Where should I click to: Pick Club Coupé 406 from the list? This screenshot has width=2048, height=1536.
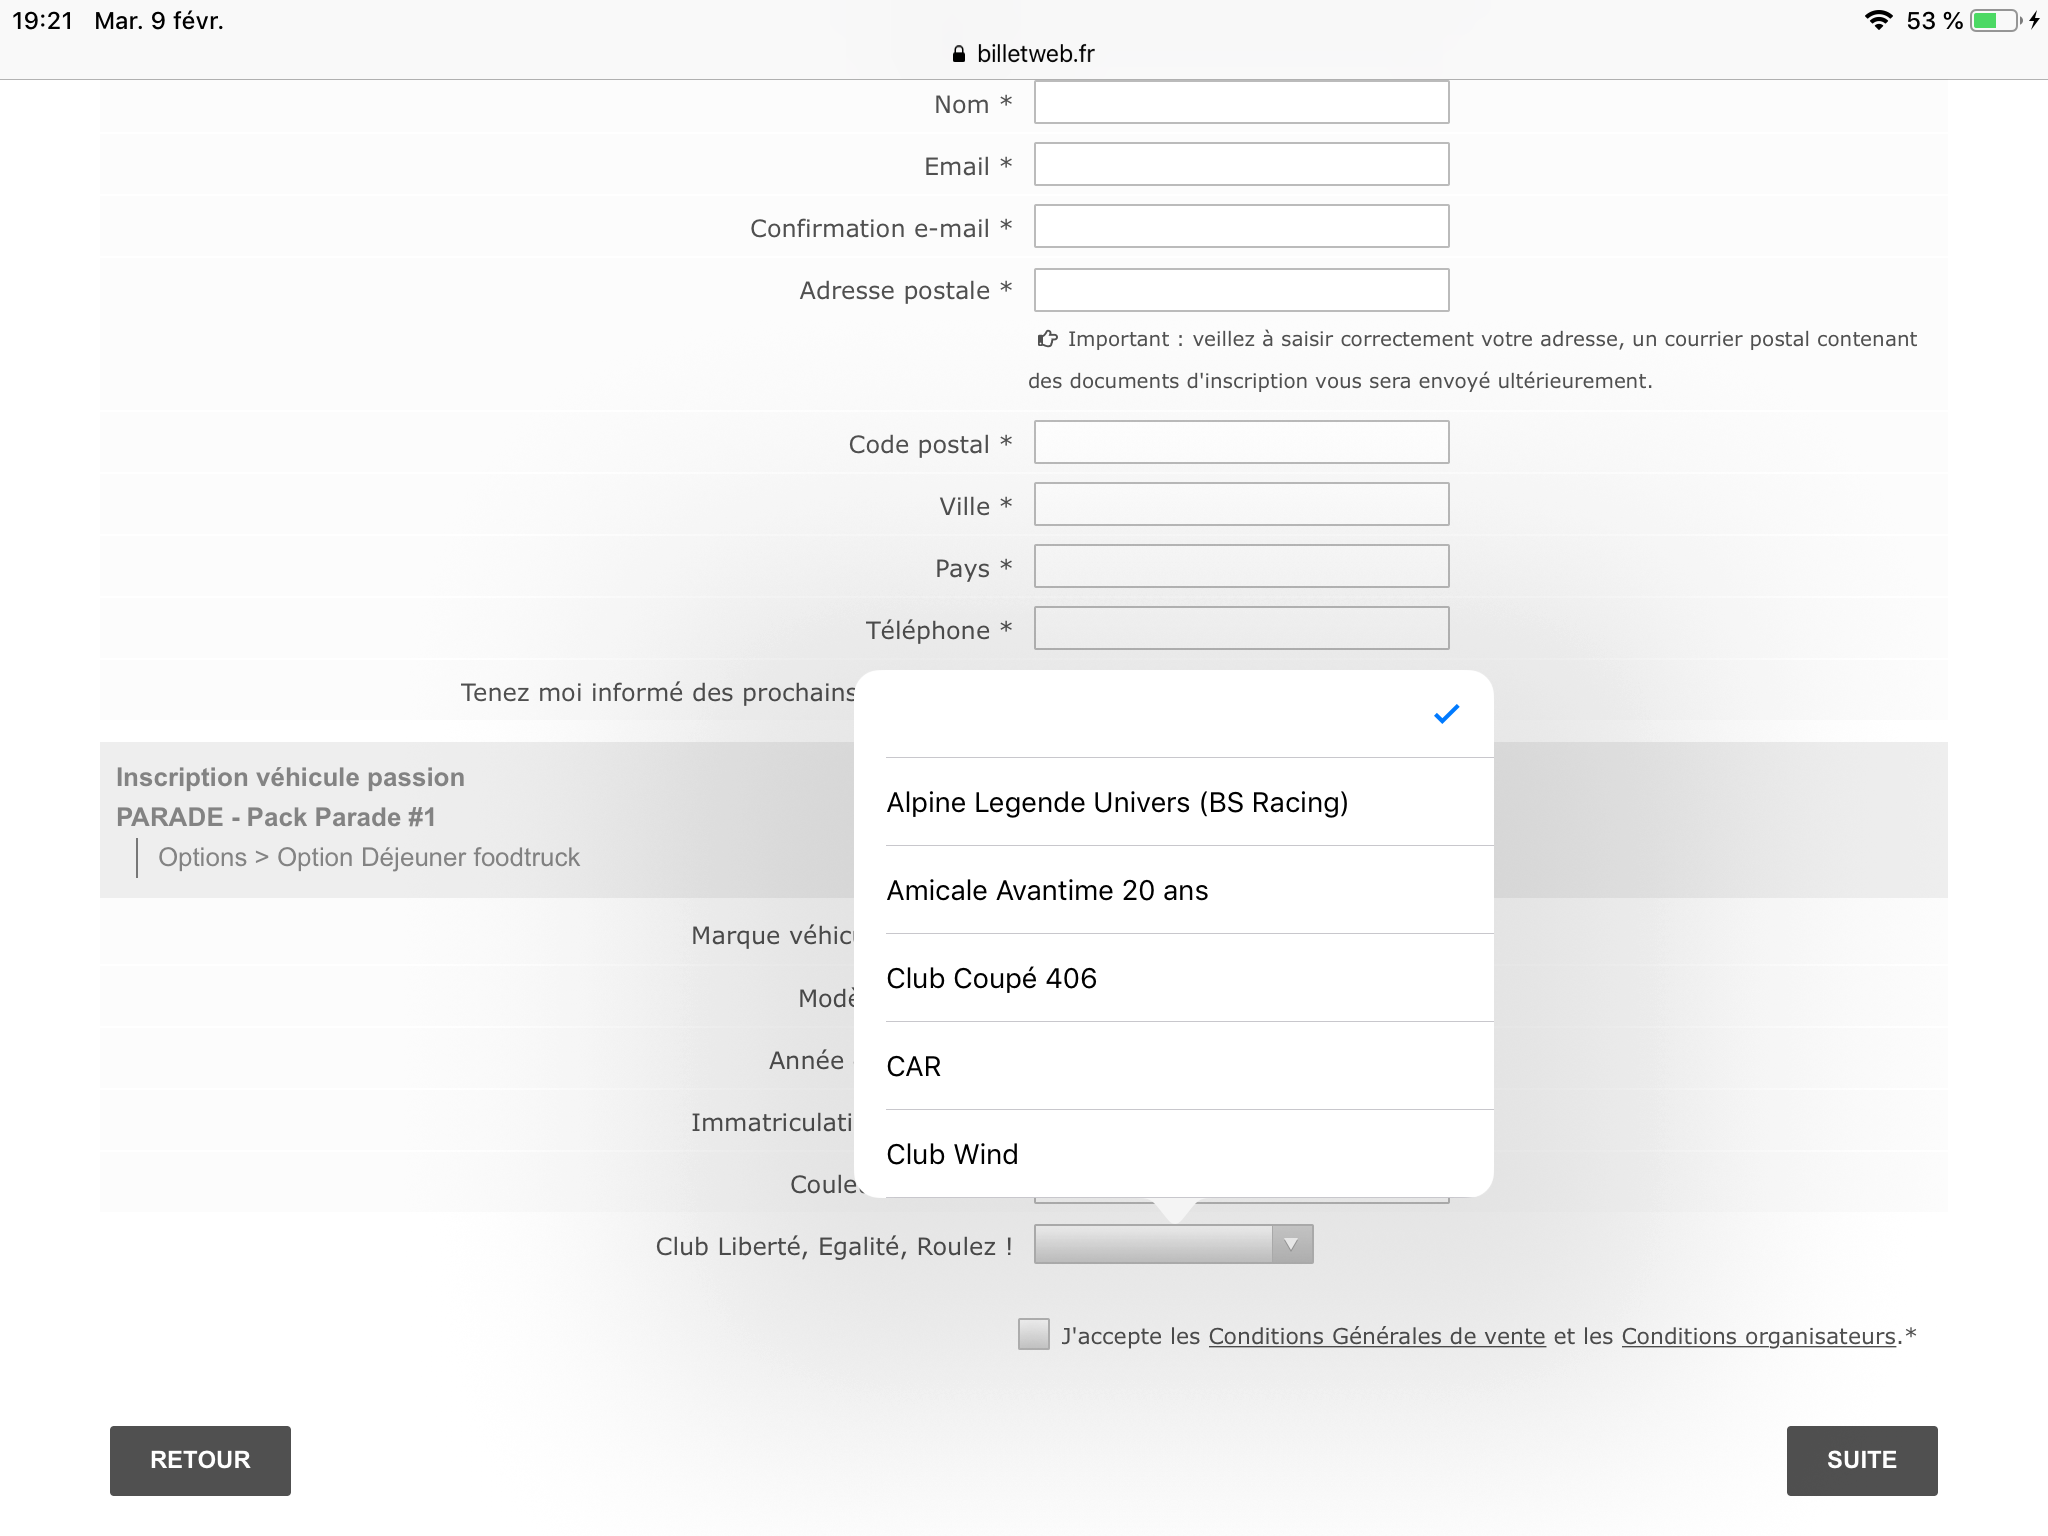991,978
